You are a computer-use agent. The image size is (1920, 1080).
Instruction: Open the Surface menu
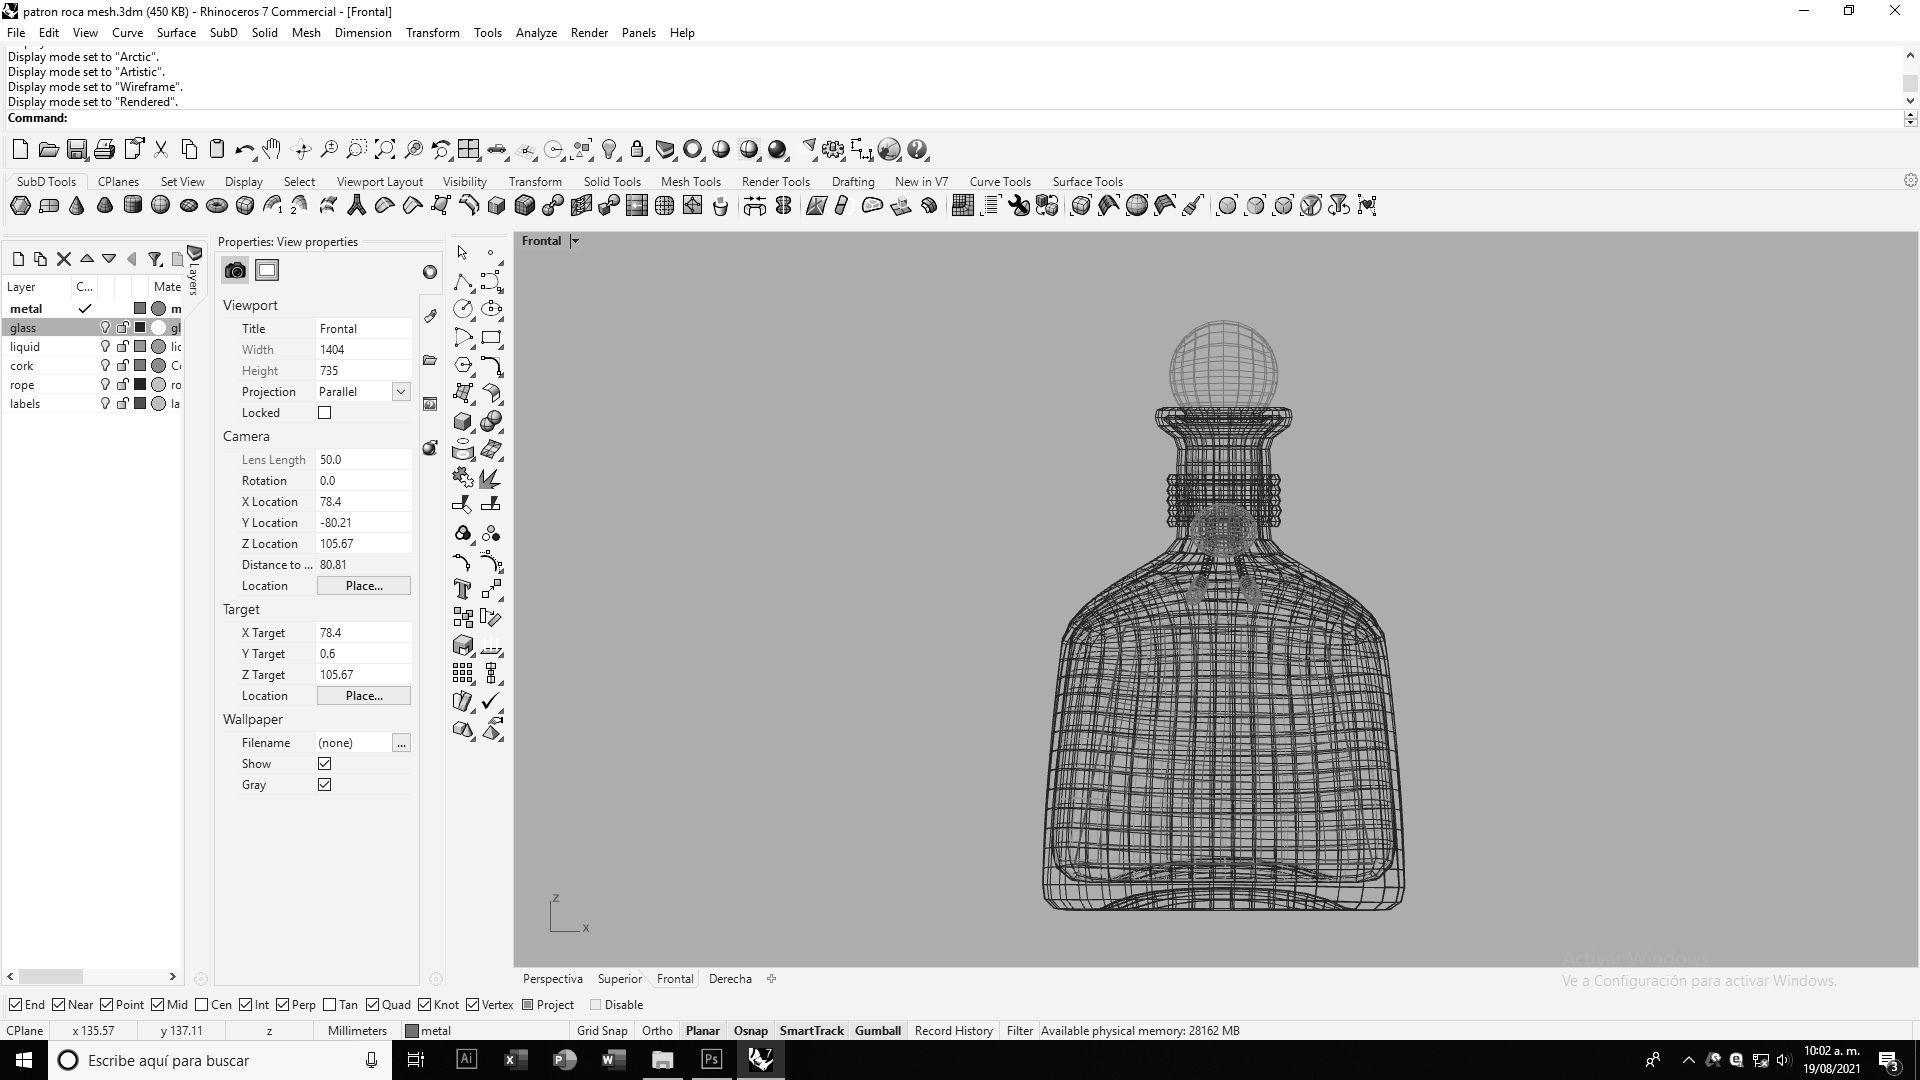click(176, 33)
